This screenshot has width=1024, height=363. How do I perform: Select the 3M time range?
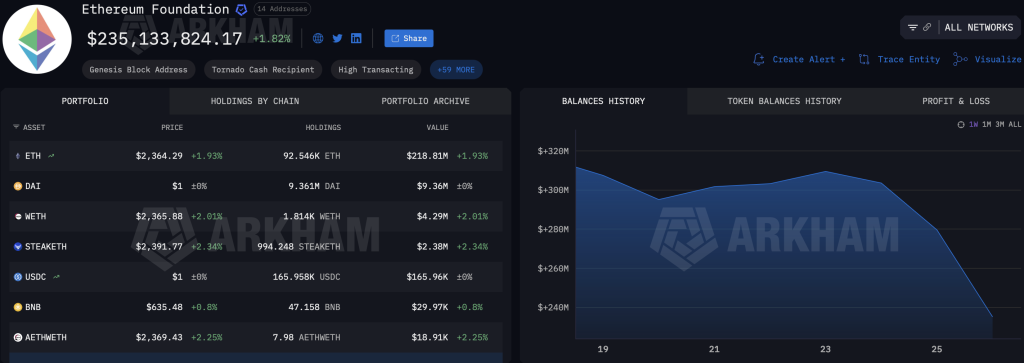pyautogui.click(x=1000, y=125)
